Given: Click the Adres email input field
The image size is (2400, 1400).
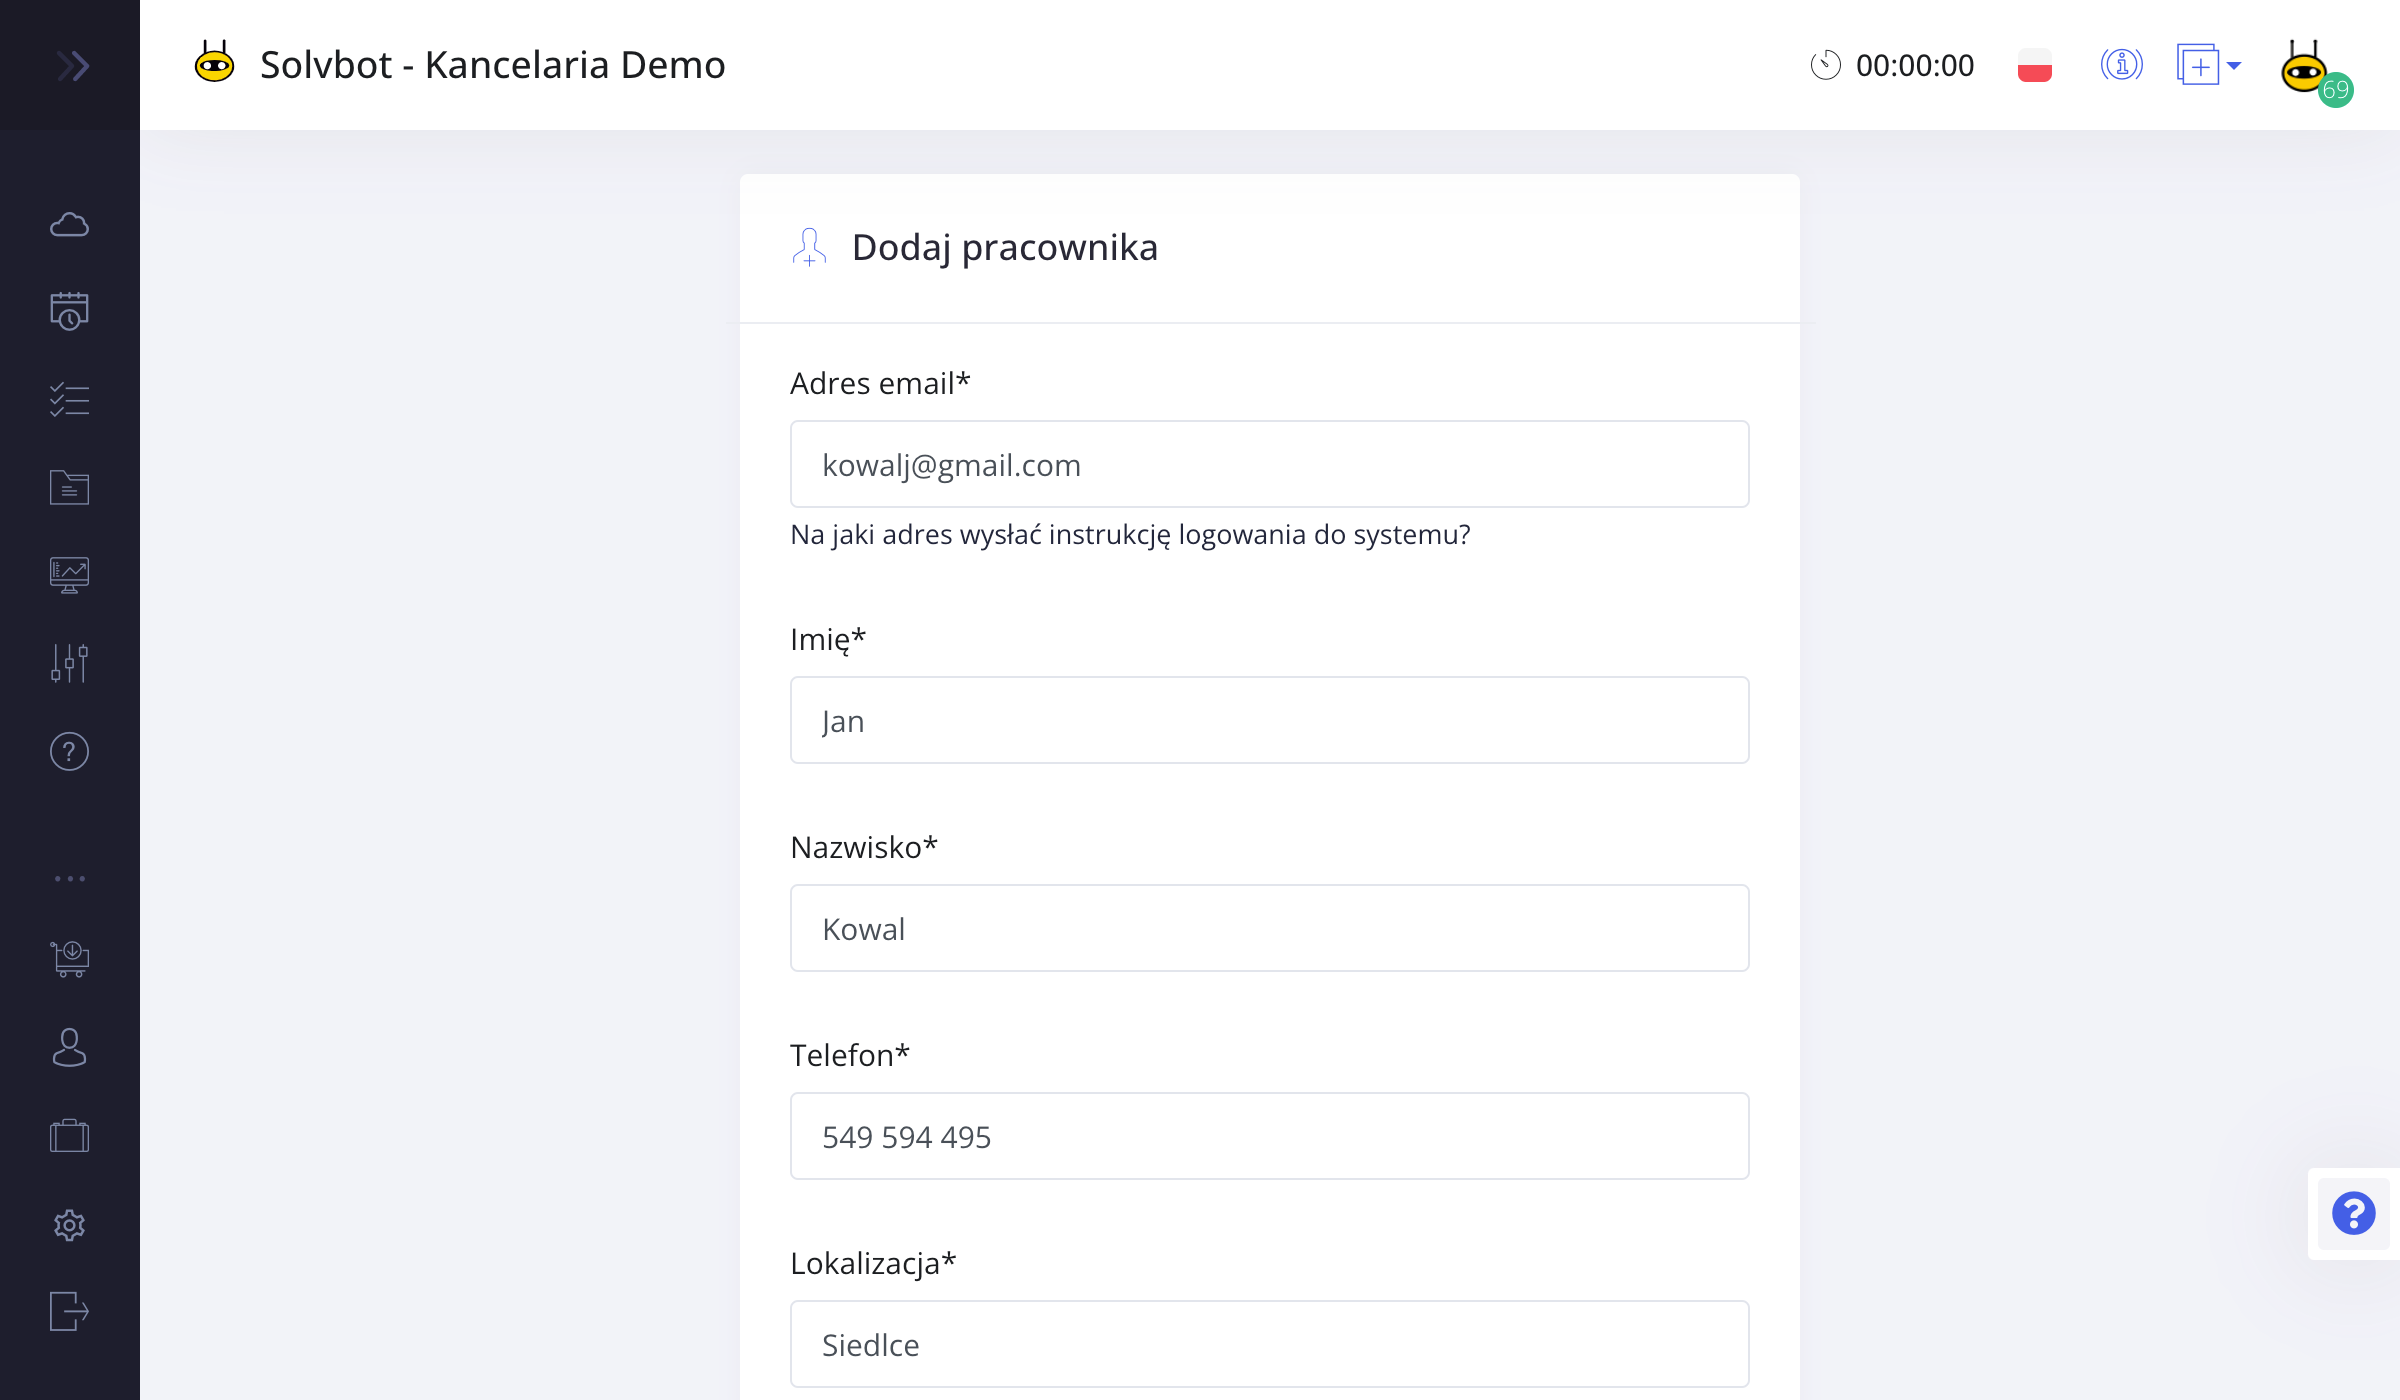Looking at the screenshot, I should pos(1269,464).
